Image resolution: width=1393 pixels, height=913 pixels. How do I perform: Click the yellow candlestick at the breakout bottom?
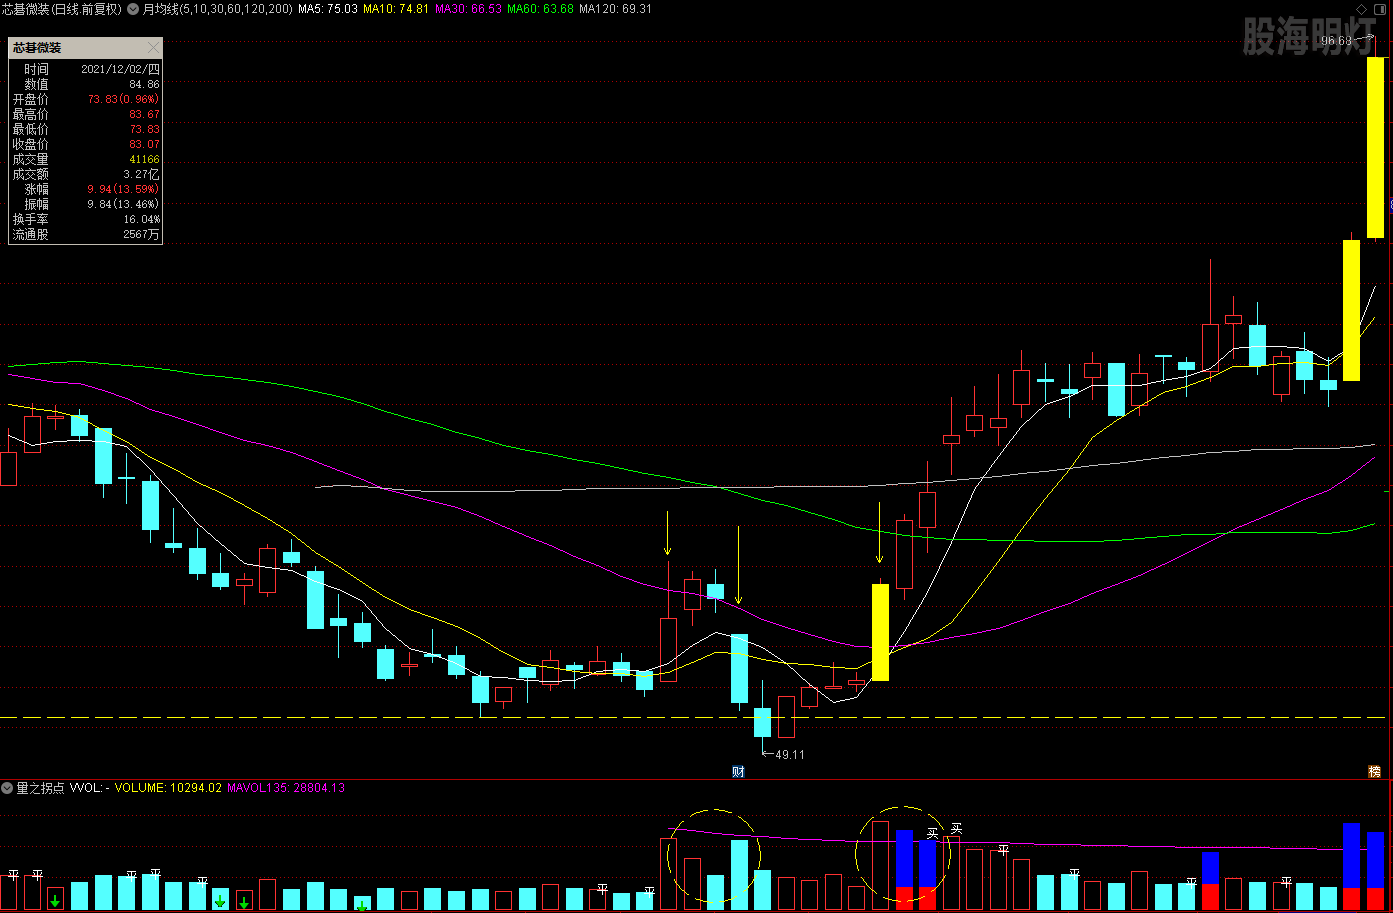pos(880,632)
